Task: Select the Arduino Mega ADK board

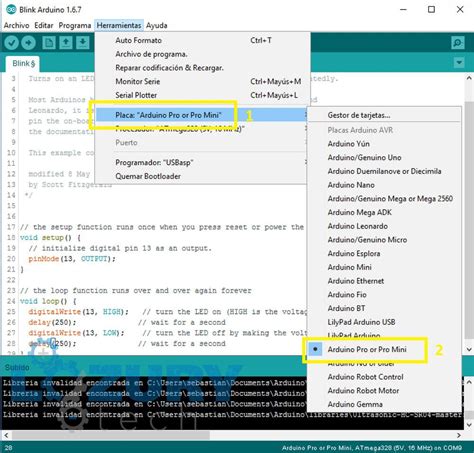Action: 384,212
